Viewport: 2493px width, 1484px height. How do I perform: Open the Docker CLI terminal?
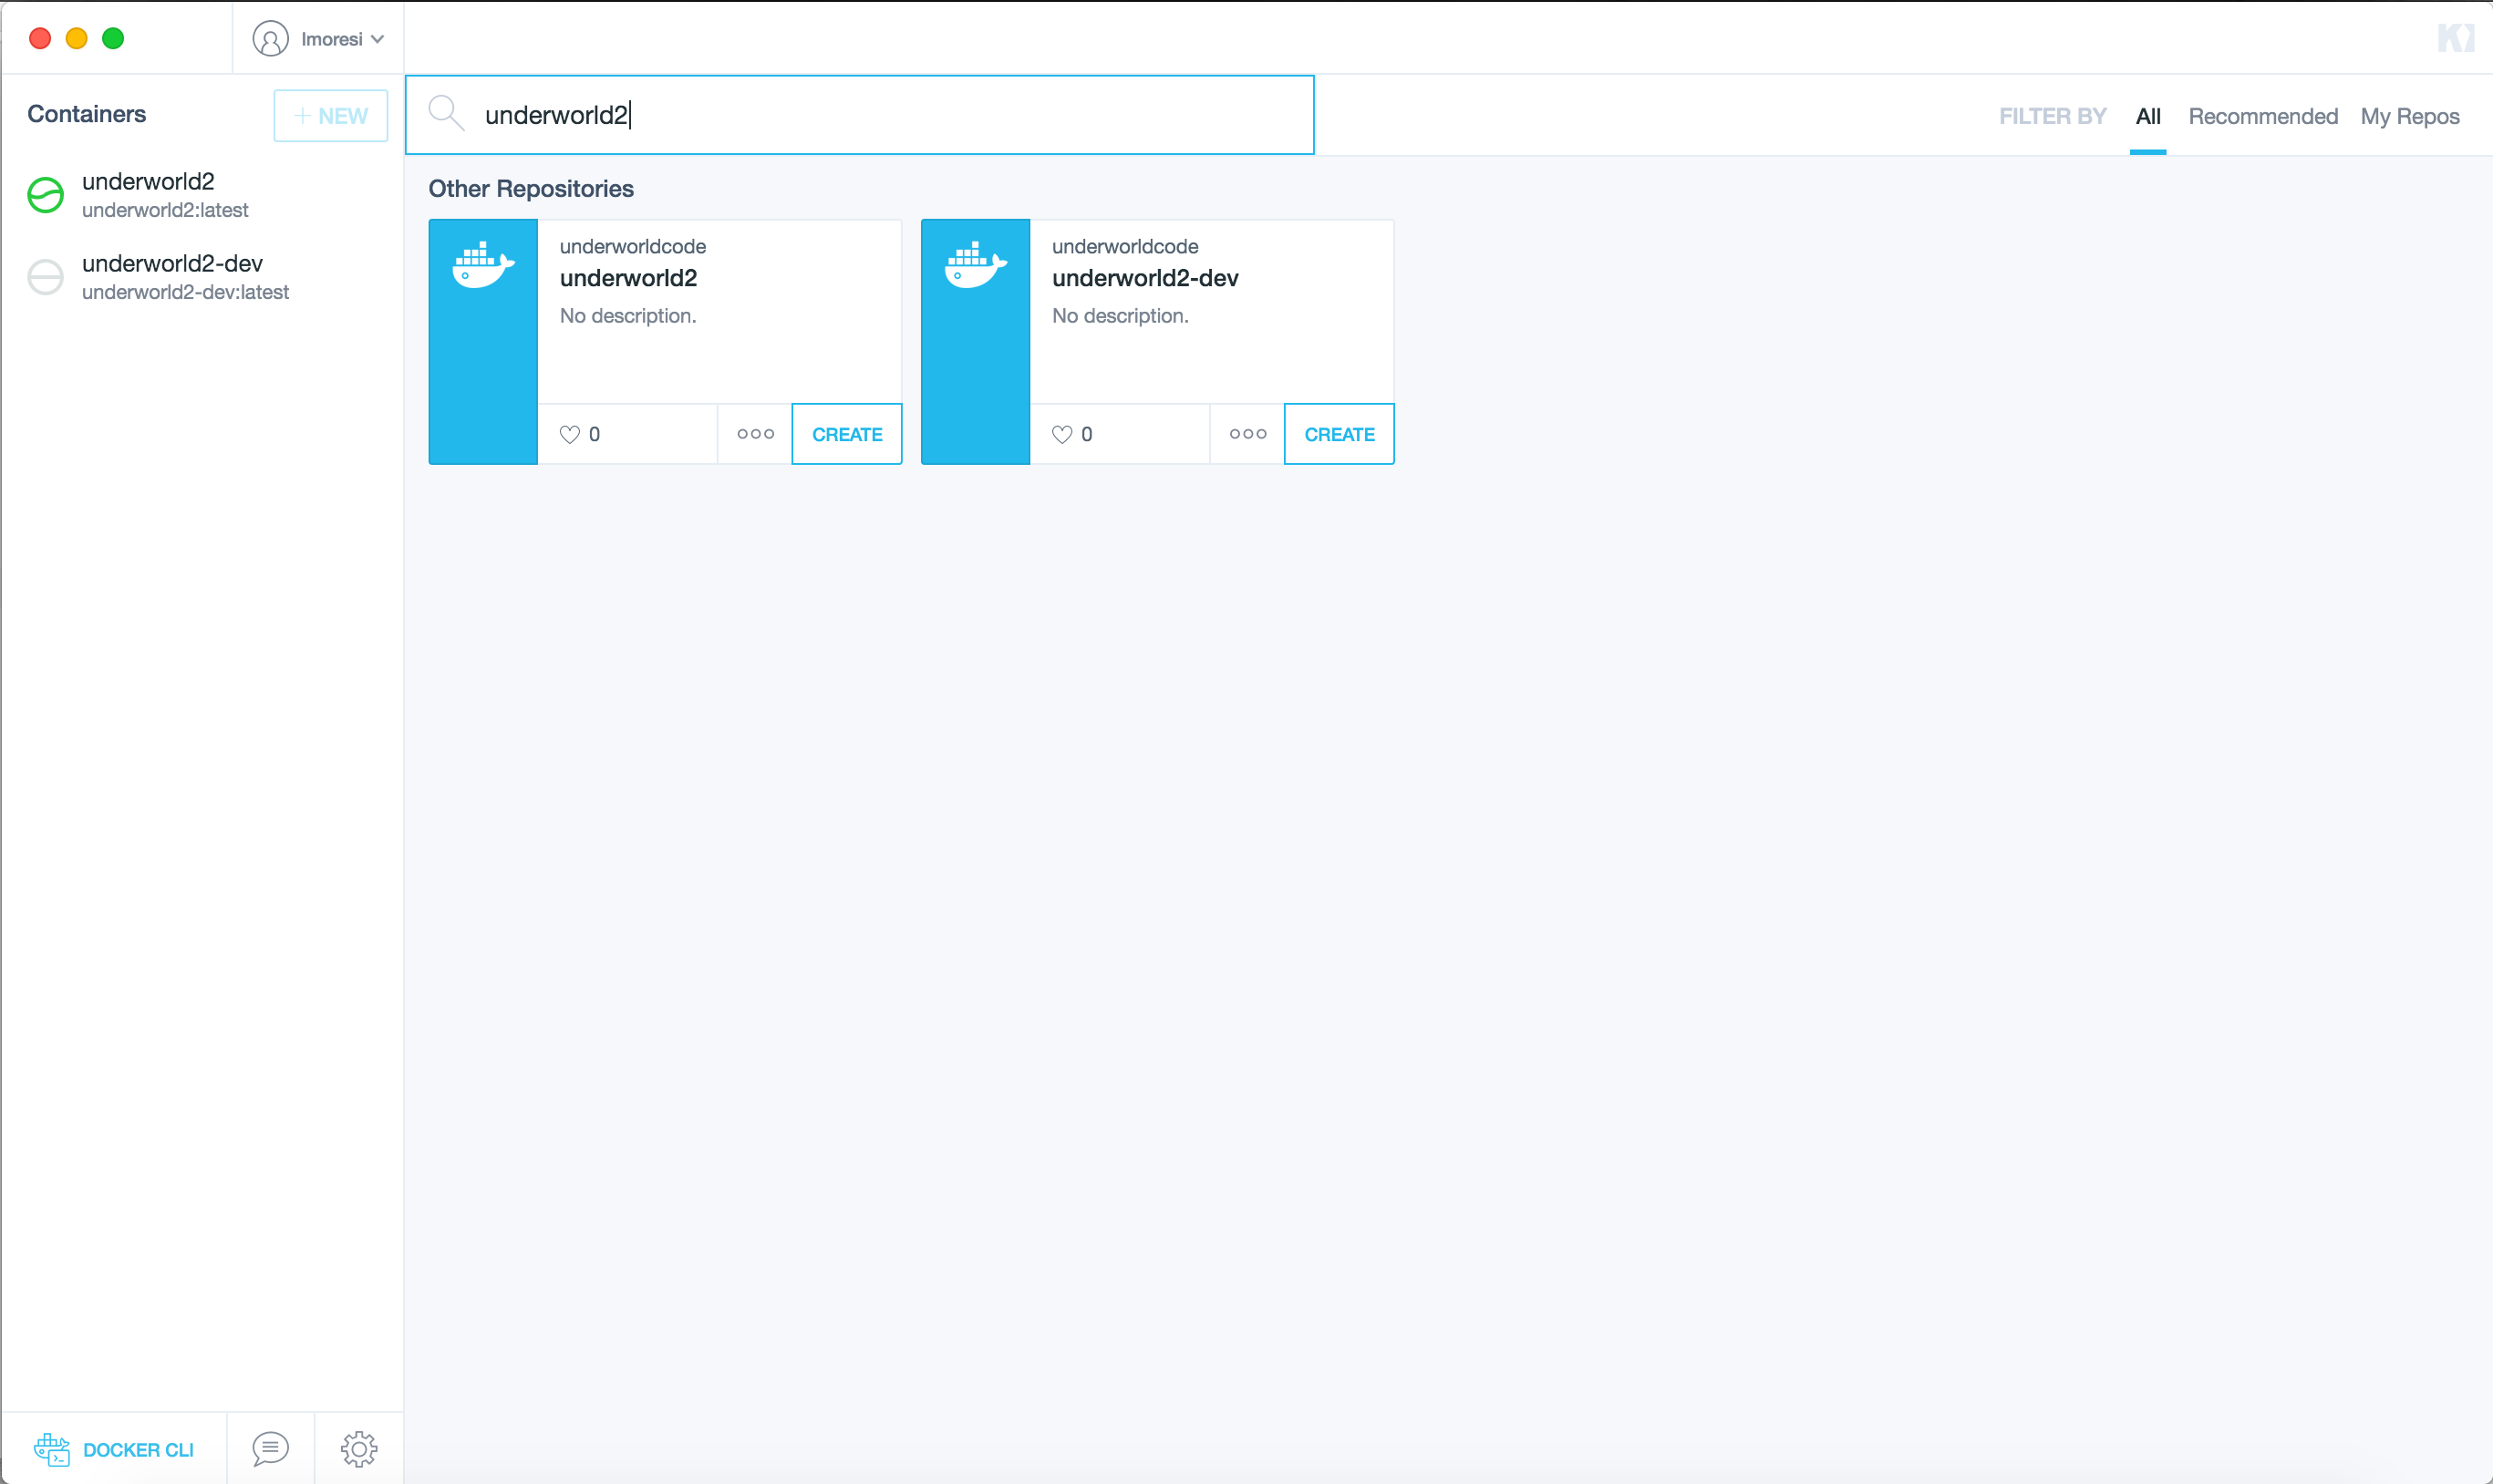[x=114, y=1449]
